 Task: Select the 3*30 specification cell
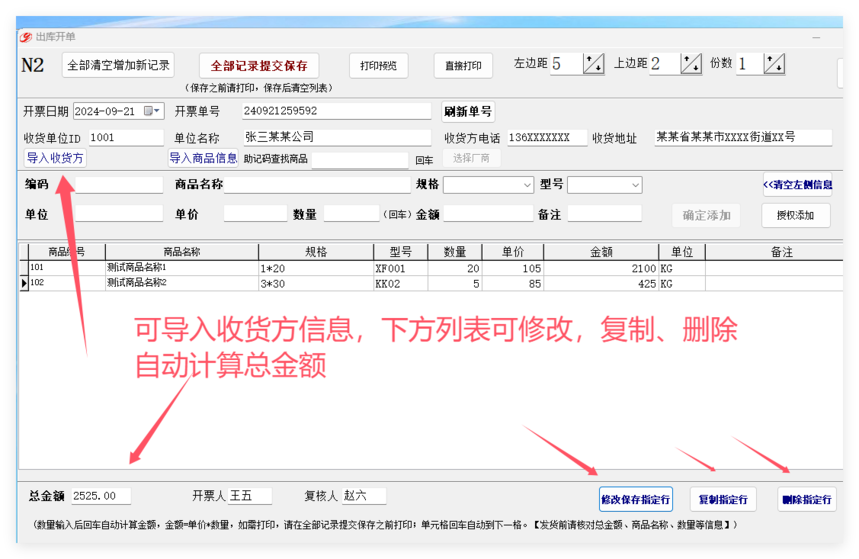[x=316, y=283]
